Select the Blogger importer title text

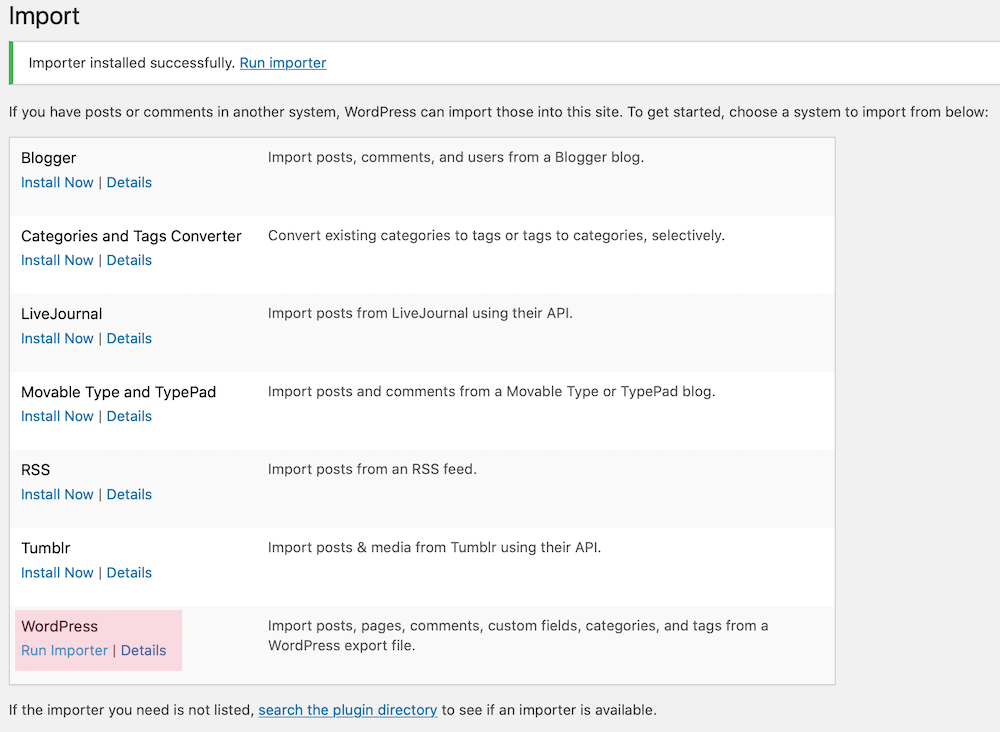48,157
